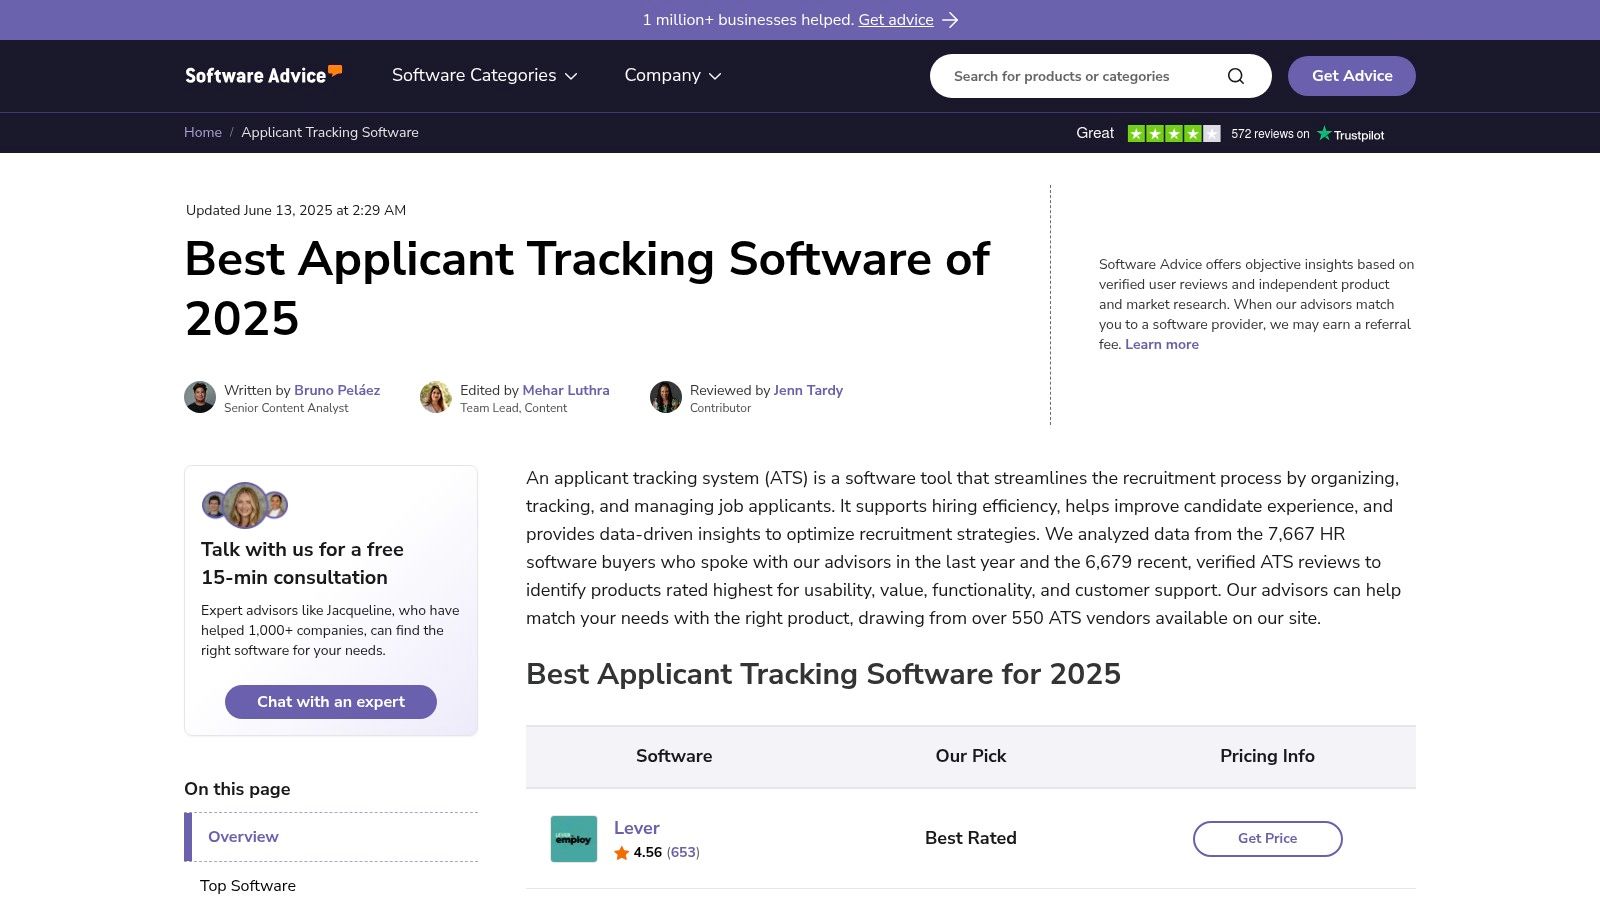Click the (653) reviews count for Lever
The width and height of the screenshot is (1600, 900).
tap(683, 853)
